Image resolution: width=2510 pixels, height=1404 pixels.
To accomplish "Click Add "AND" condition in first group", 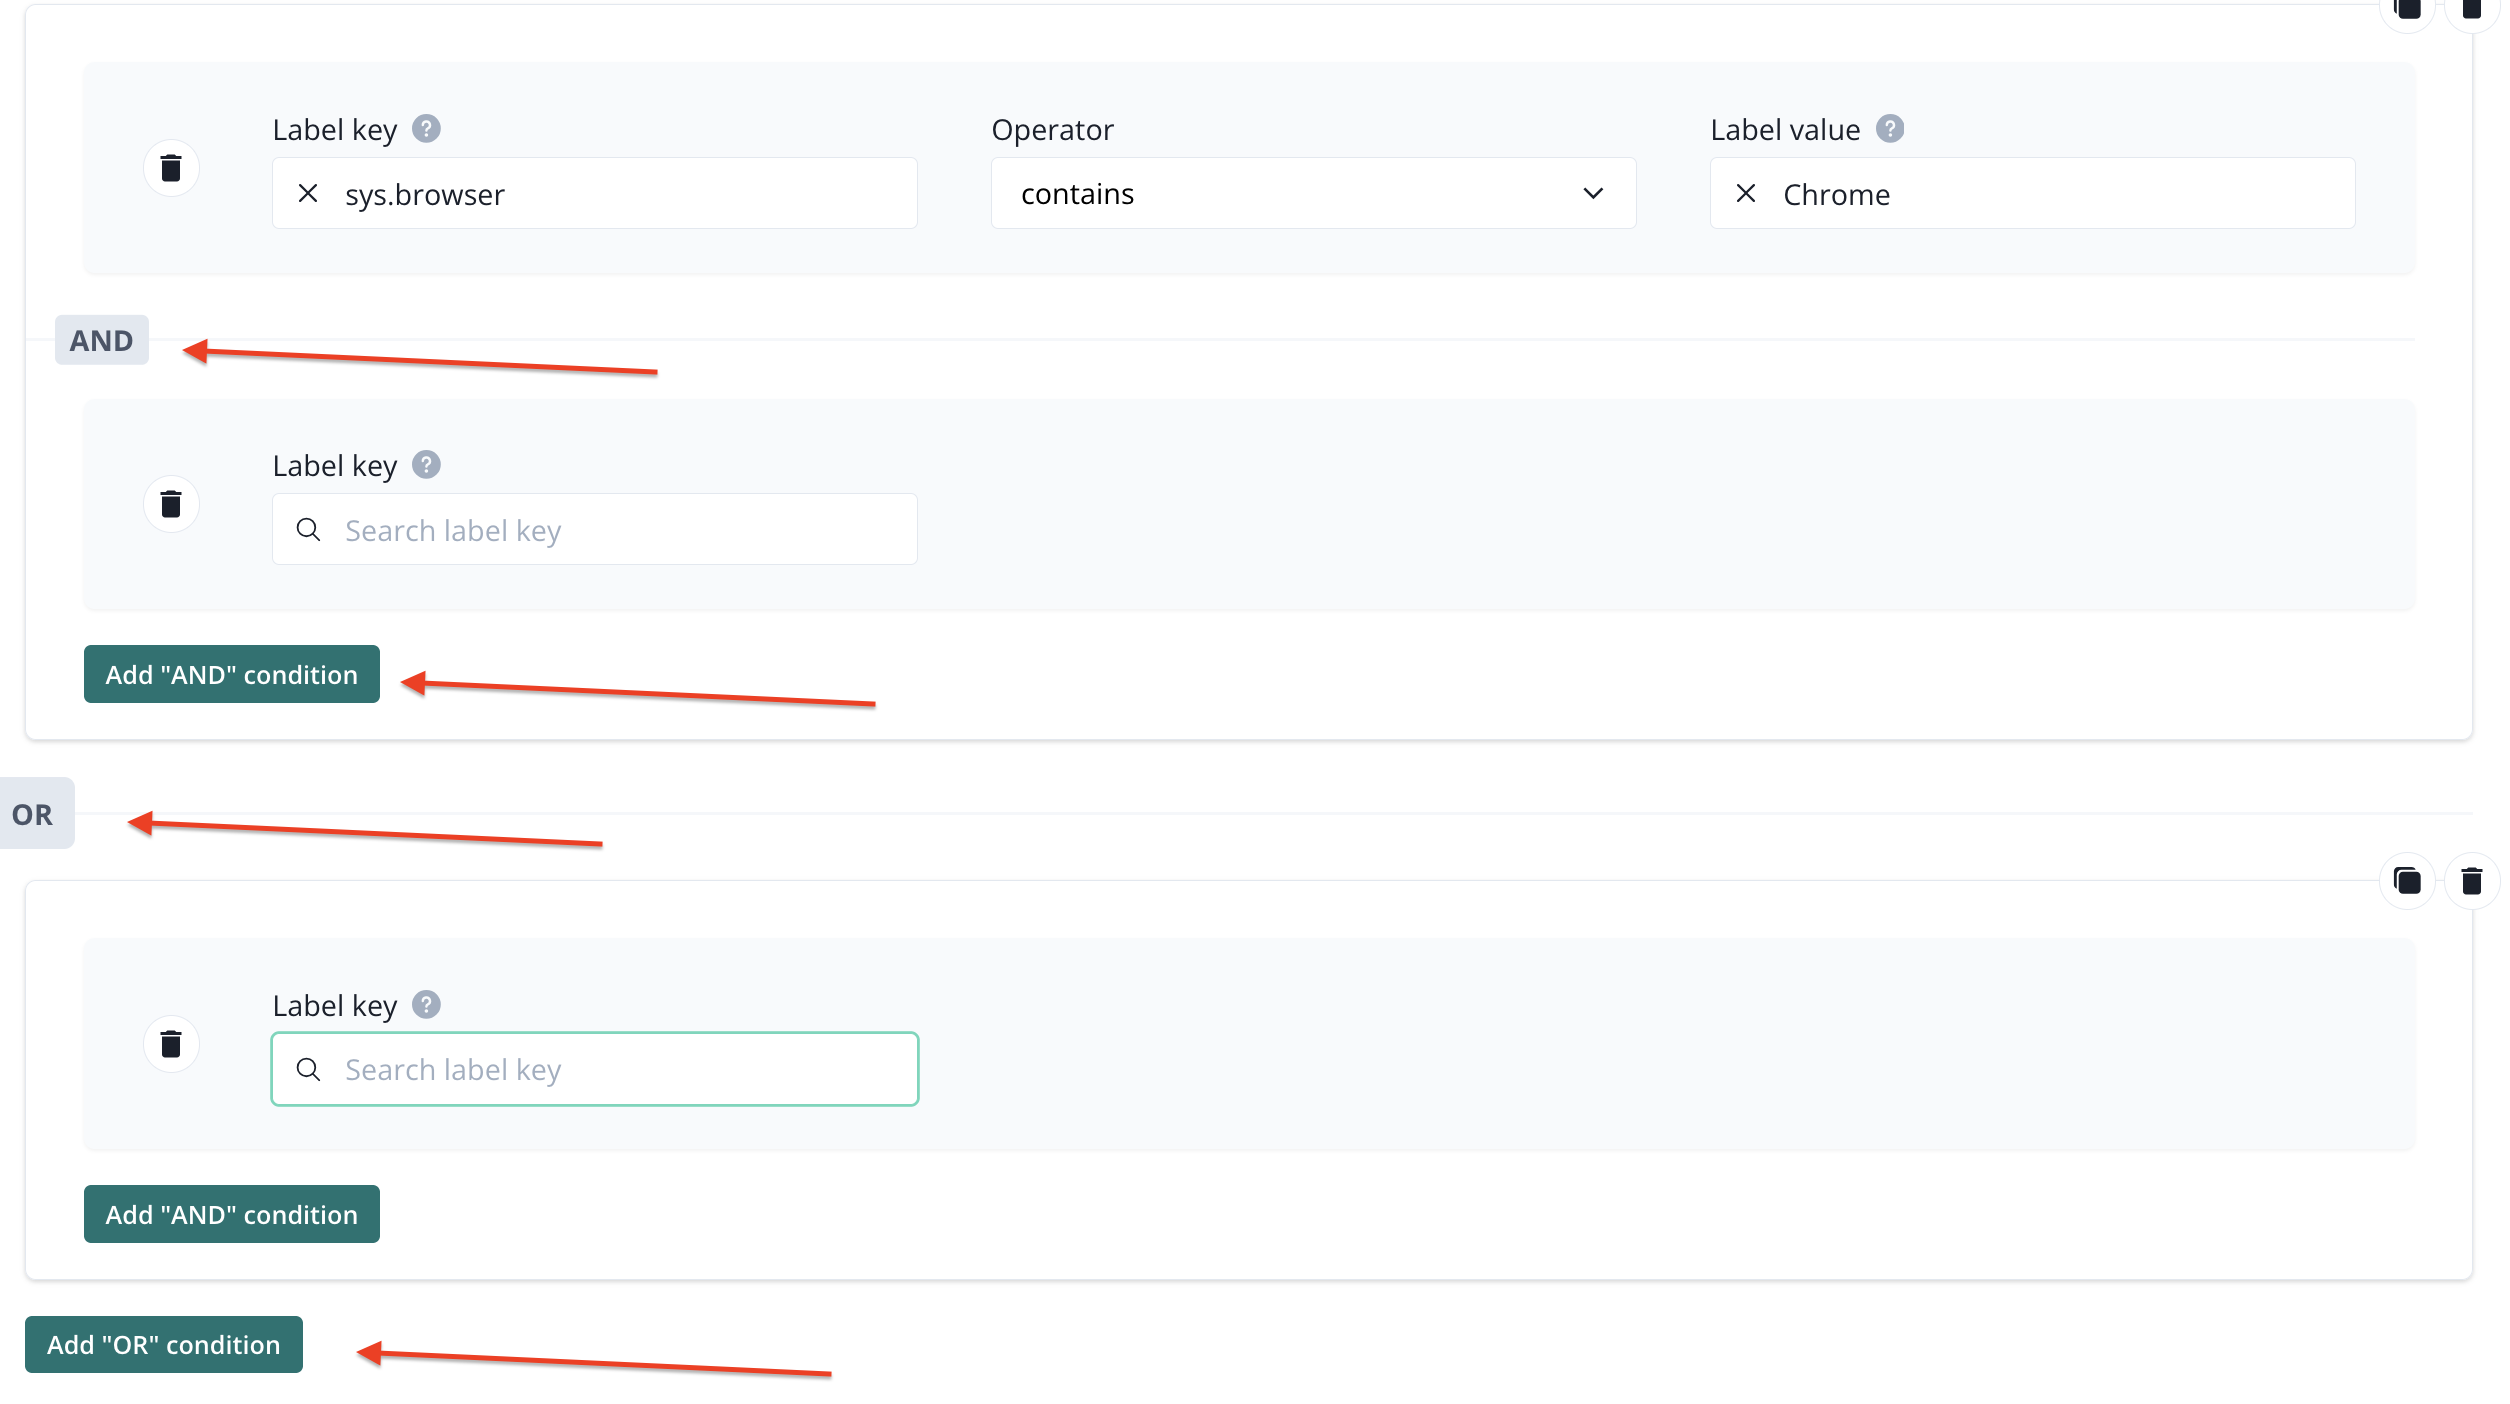I will 231,675.
